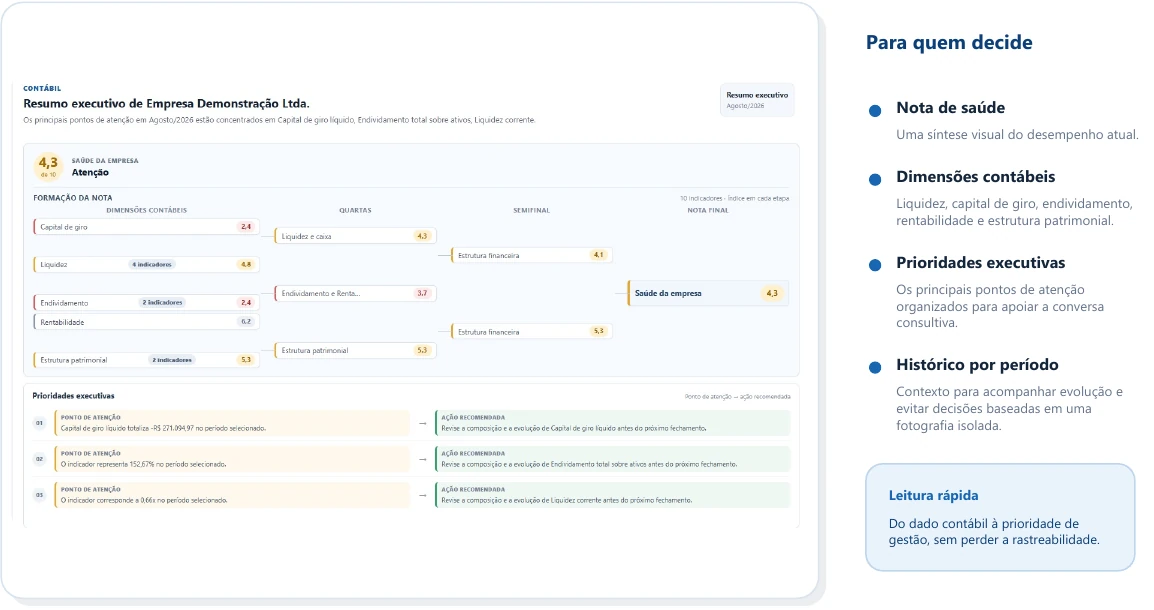Click the 'Leitura rápida' info card

coord(1000,517)
